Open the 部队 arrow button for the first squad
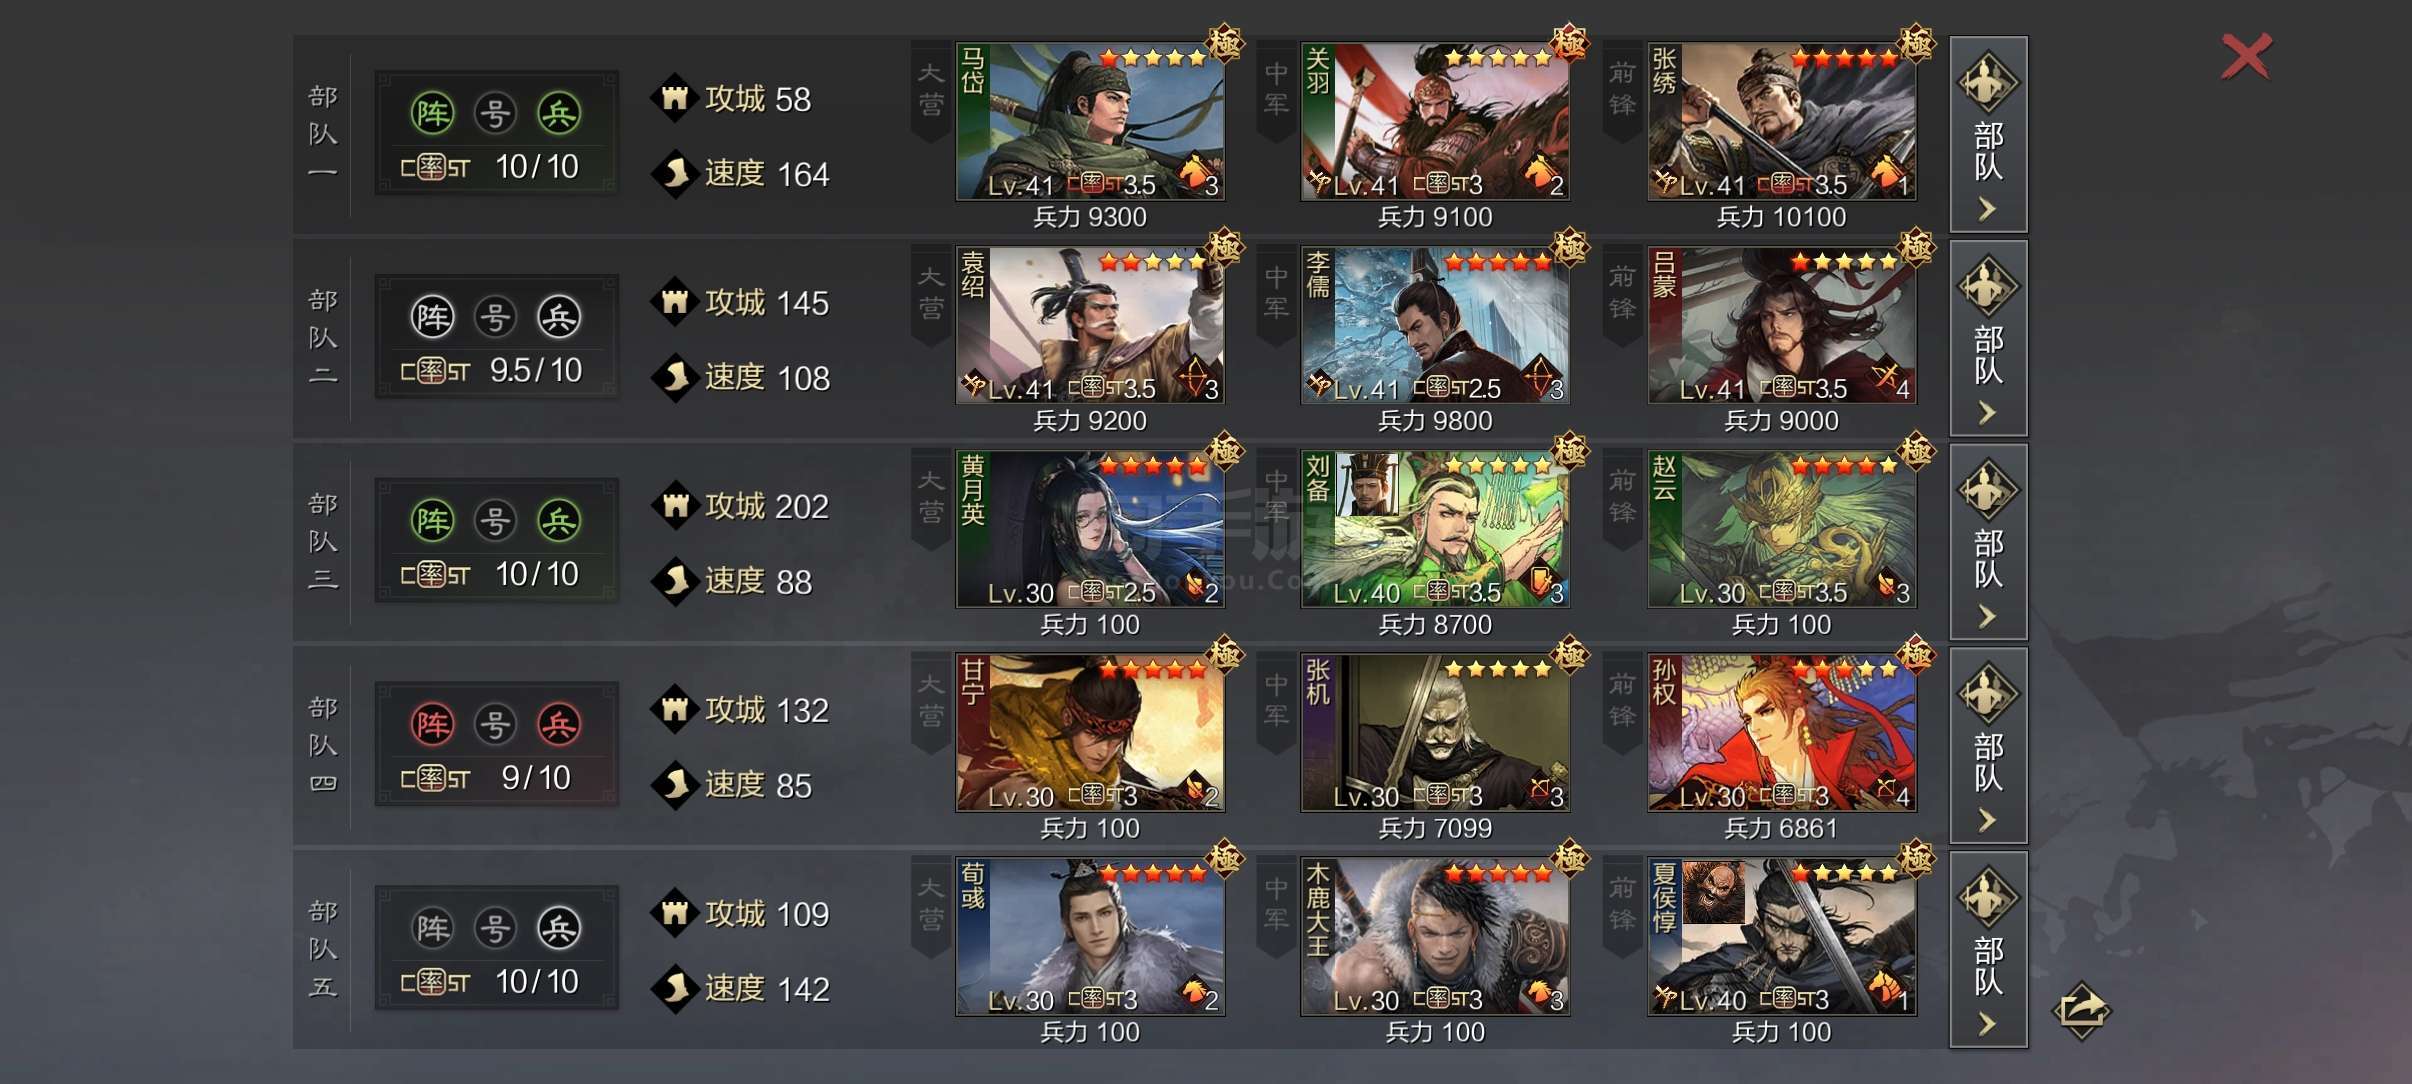 (x=1988, y=135)
